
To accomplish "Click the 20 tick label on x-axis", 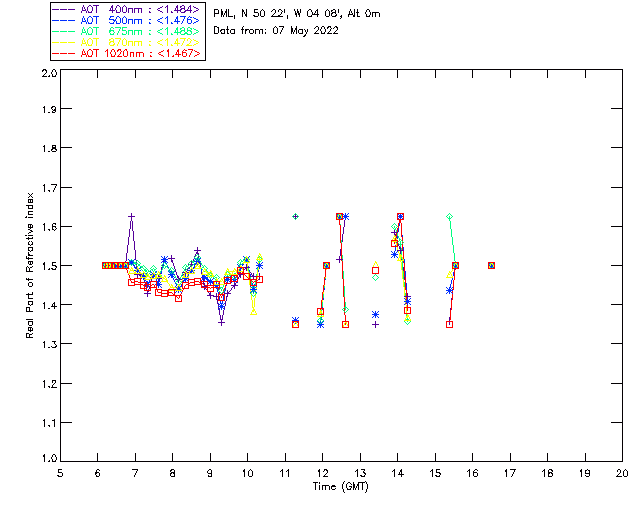I will (622, 472).
